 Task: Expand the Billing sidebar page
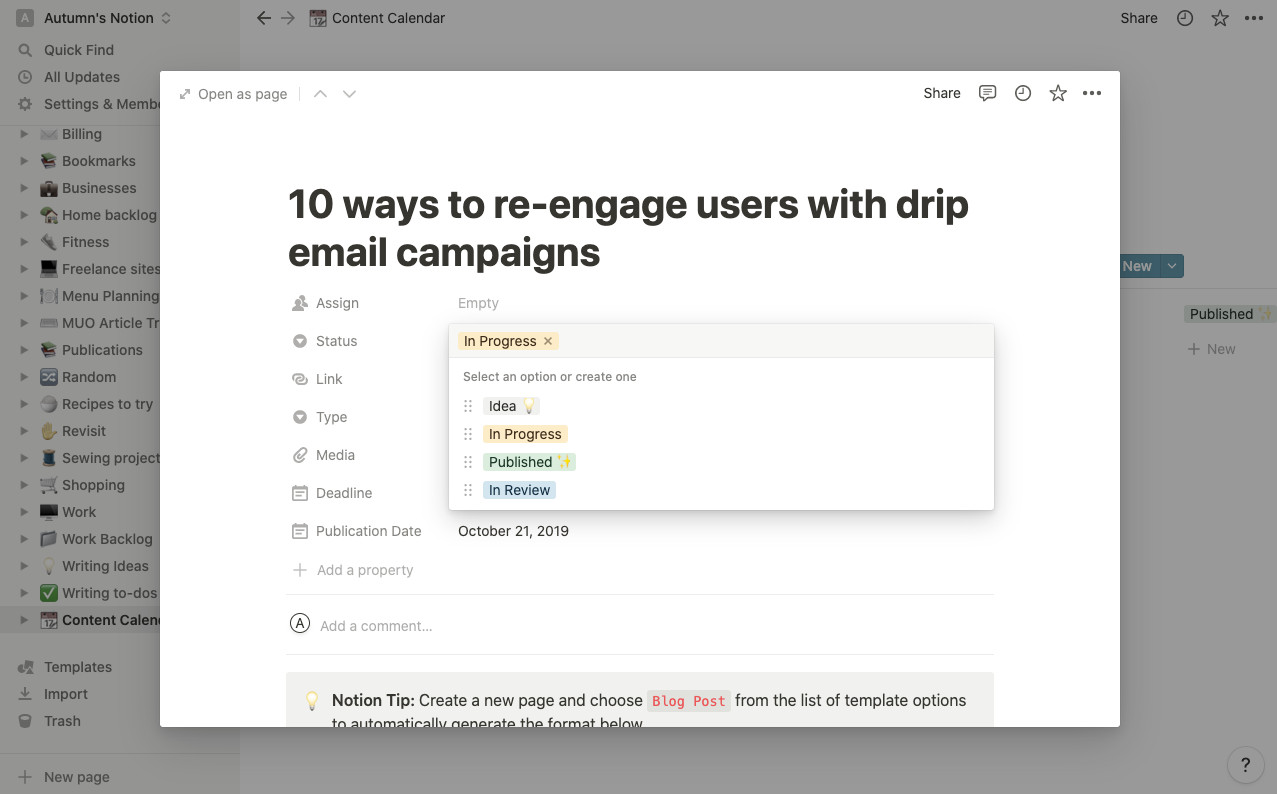click(24, 134)
